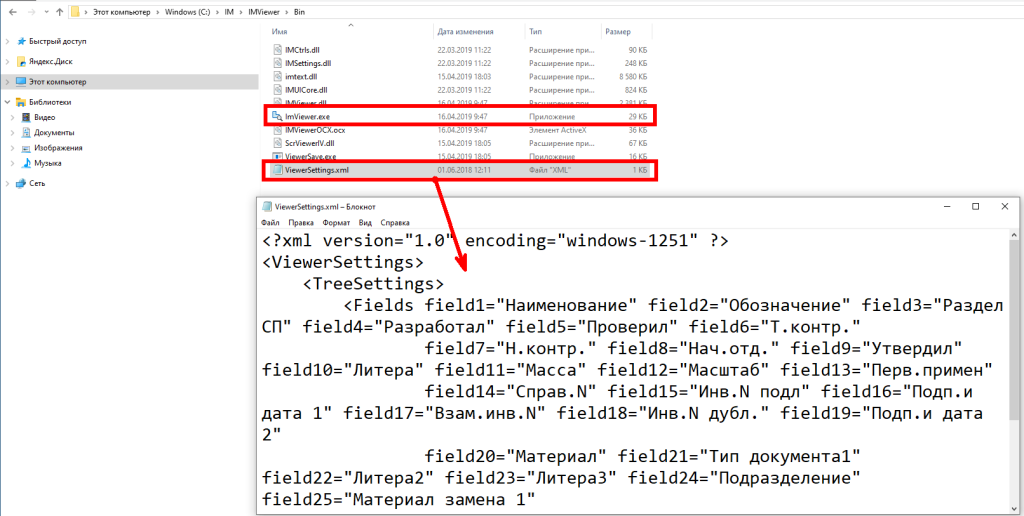
Task: Expand the Документы library node
Action: (14, 132)
